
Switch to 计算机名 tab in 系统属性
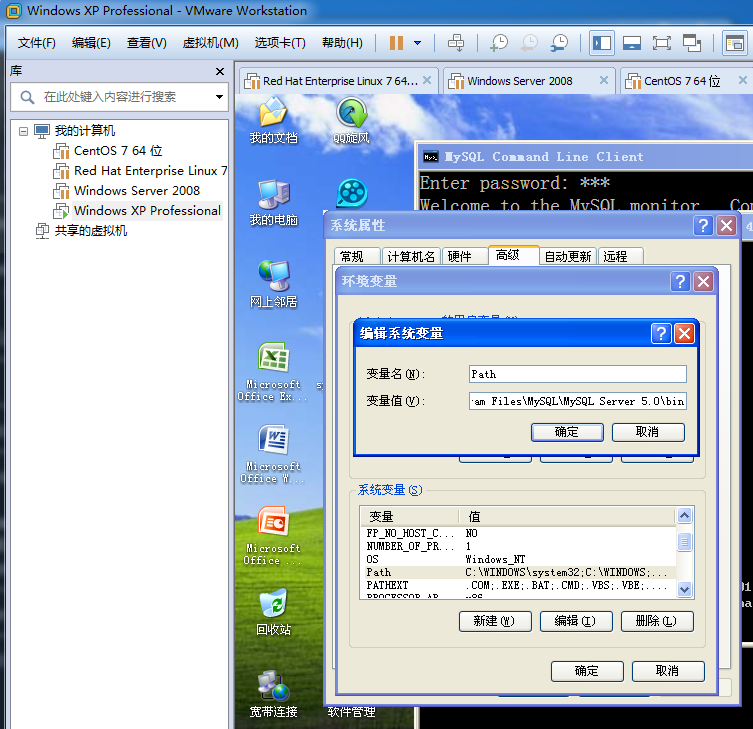(411, 256)
